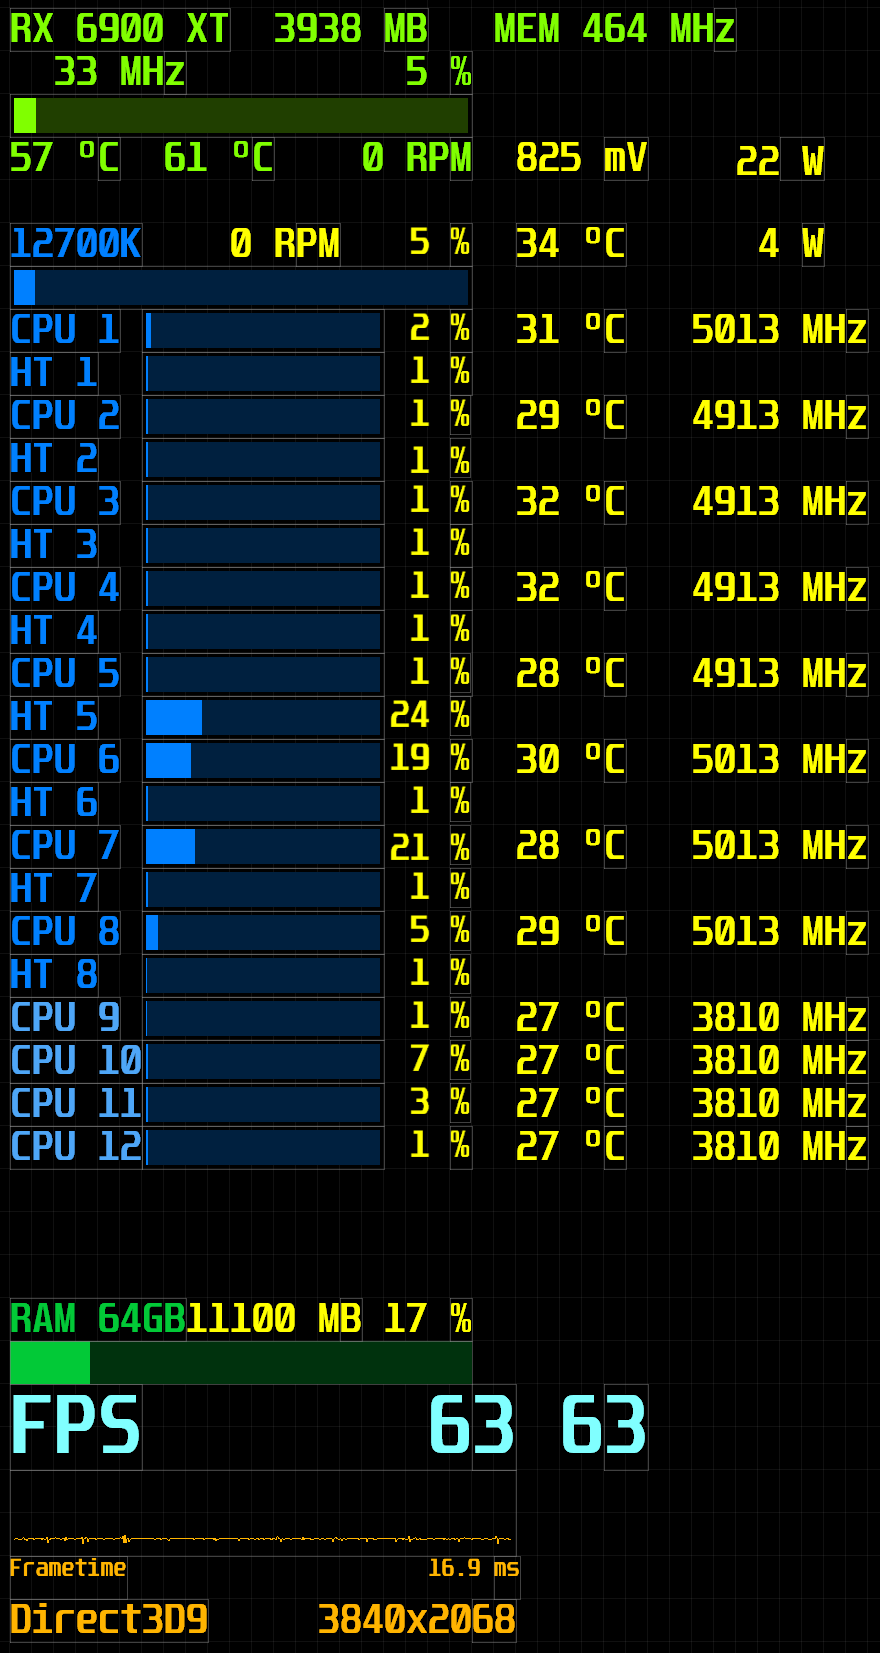The width and height of the screenshot is (880, 1653).
Task: Click the green GPU usage bar
Action: pos(240,115)
